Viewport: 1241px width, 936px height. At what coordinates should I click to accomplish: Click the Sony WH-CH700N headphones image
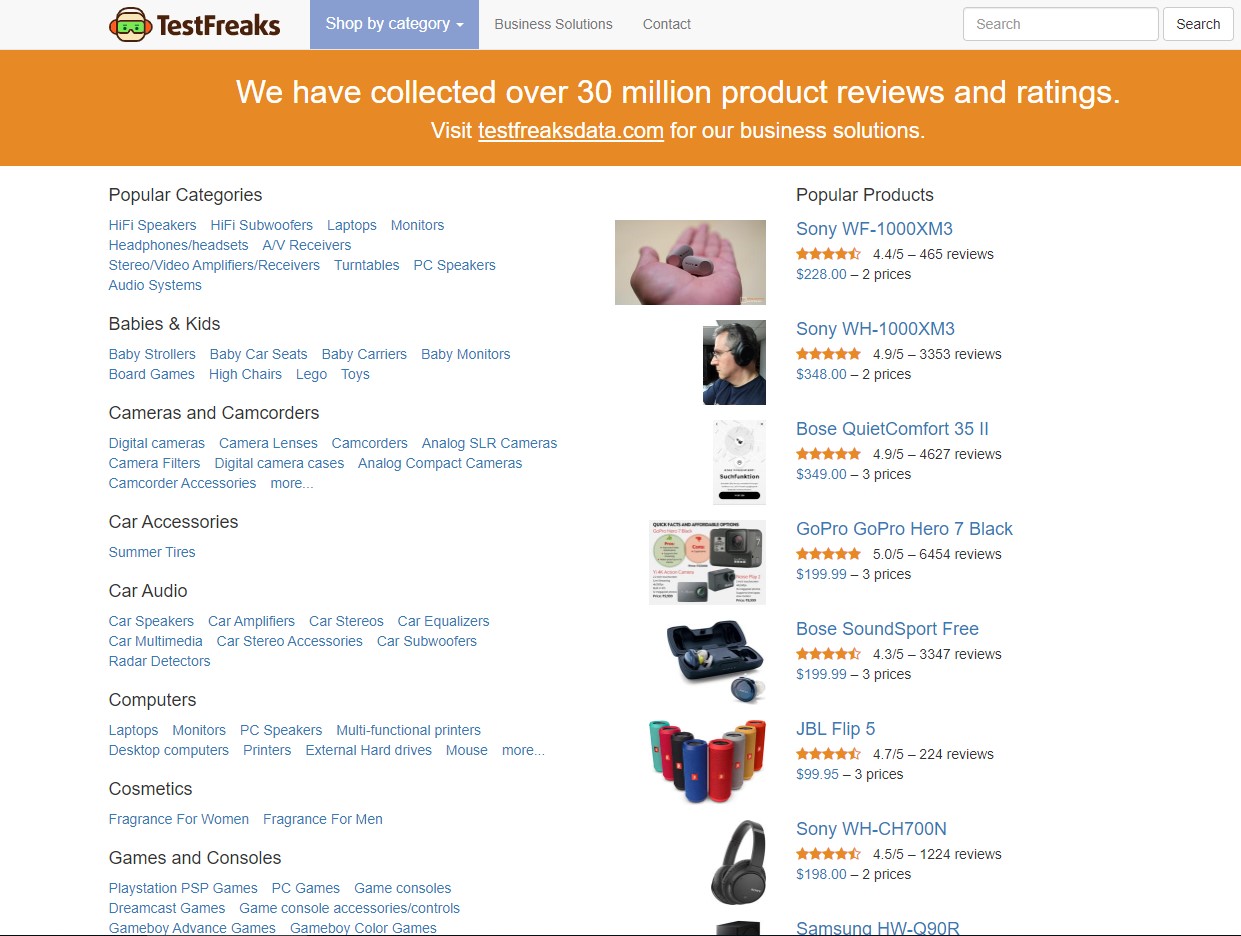(x=738, y=862)
